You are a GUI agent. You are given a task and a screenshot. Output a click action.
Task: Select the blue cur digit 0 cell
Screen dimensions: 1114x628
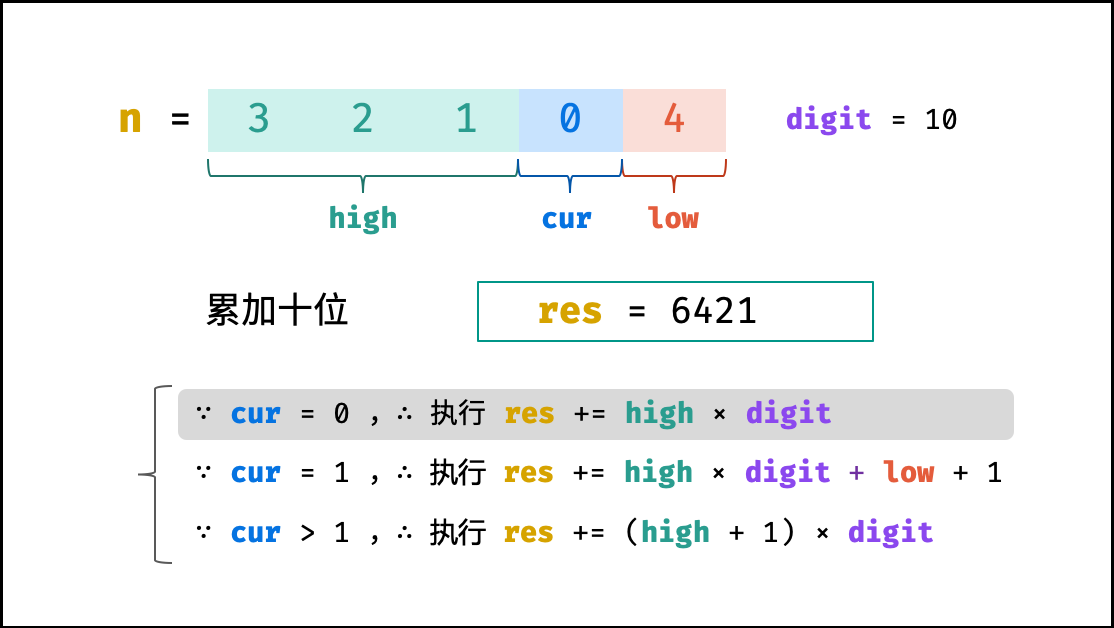tap(570, 119)
